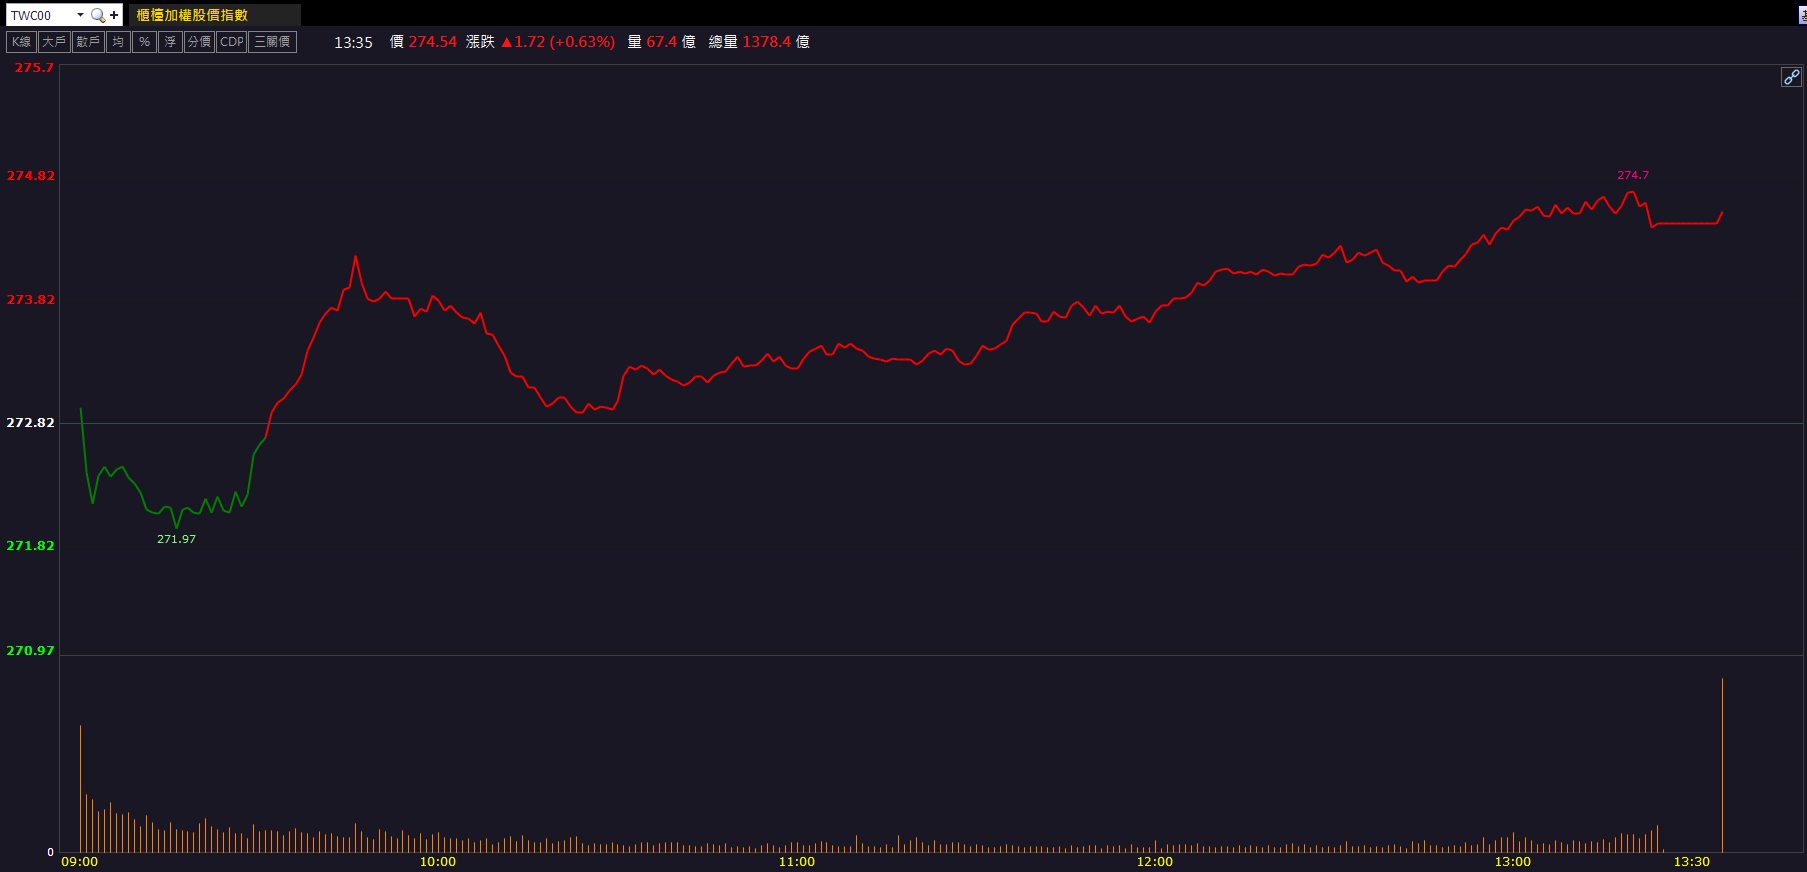The width and height of the screenshot is (1807, 872).
Task: Switch to K線 chart view
Action: point(21,42)
